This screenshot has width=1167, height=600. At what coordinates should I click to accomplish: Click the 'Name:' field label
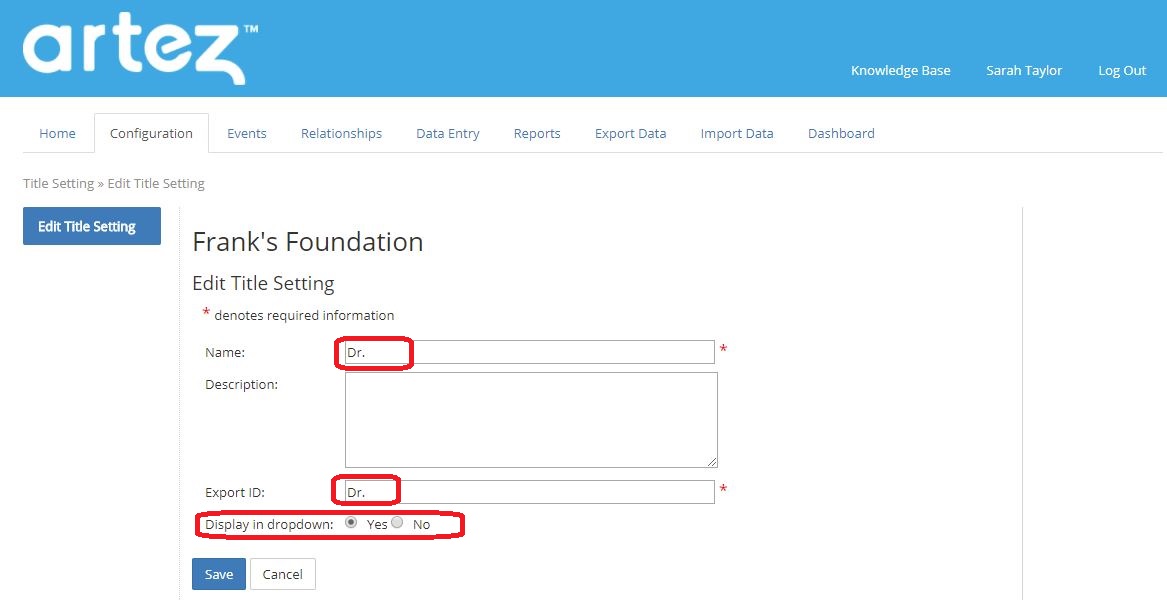[225, 353]
